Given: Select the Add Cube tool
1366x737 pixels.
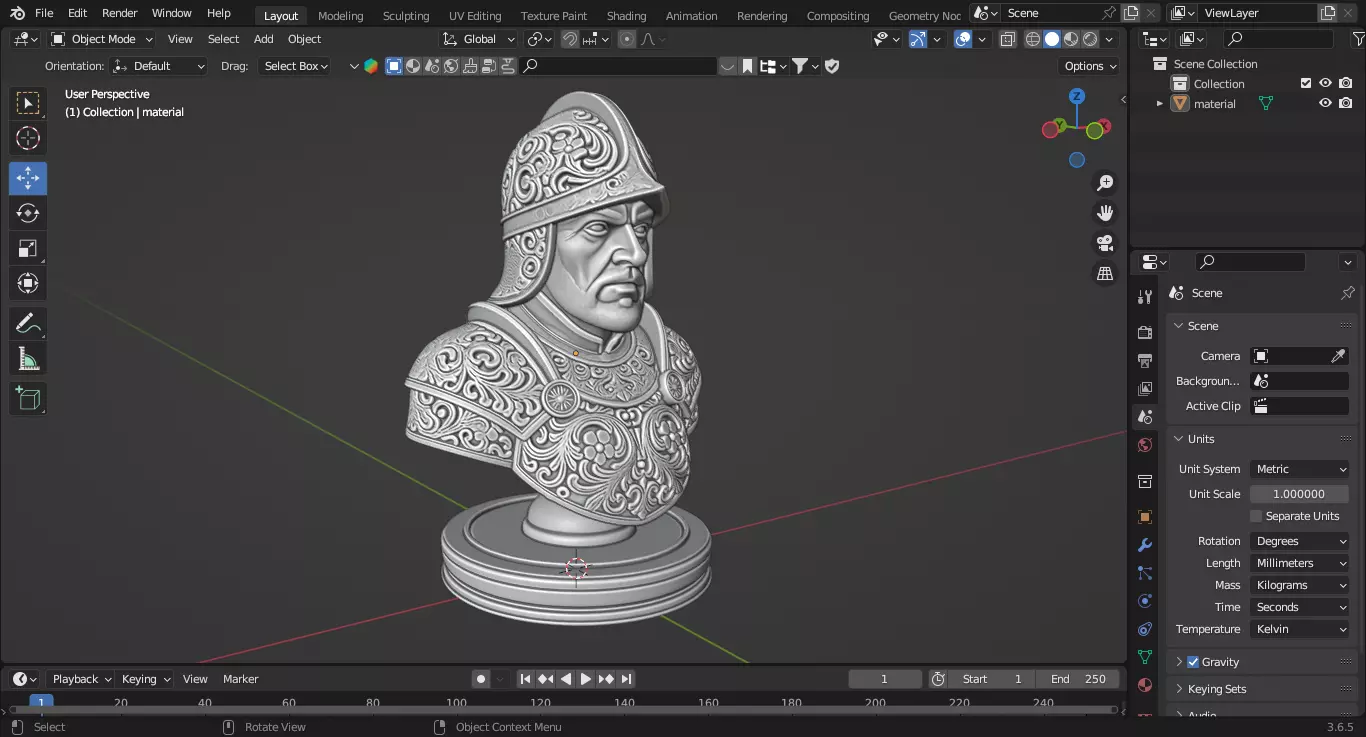Looking at the screenshot, I should point(28,398).
